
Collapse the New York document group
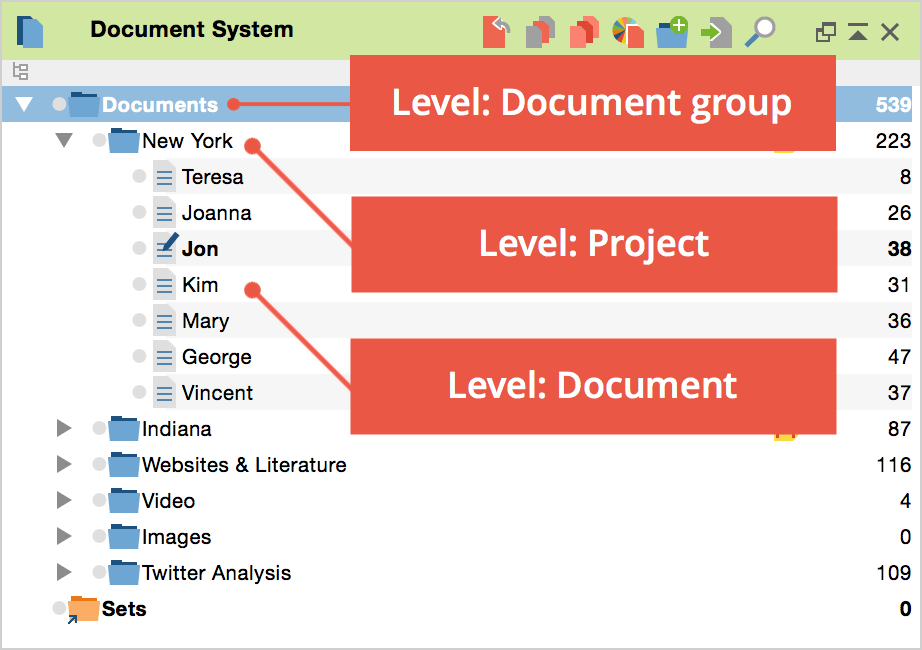click(x=65, y=141)
